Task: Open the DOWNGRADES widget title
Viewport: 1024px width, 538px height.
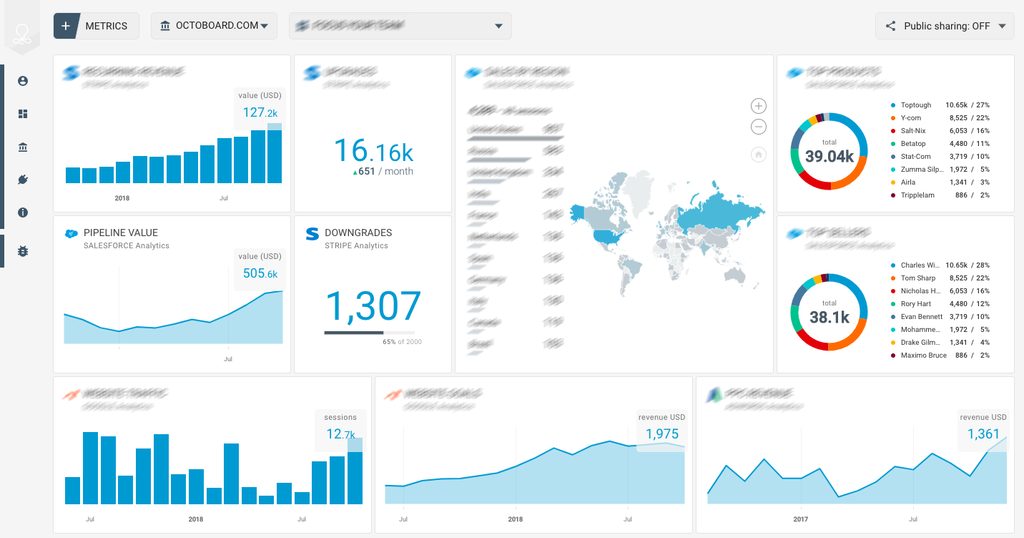Action: [358, 232]
